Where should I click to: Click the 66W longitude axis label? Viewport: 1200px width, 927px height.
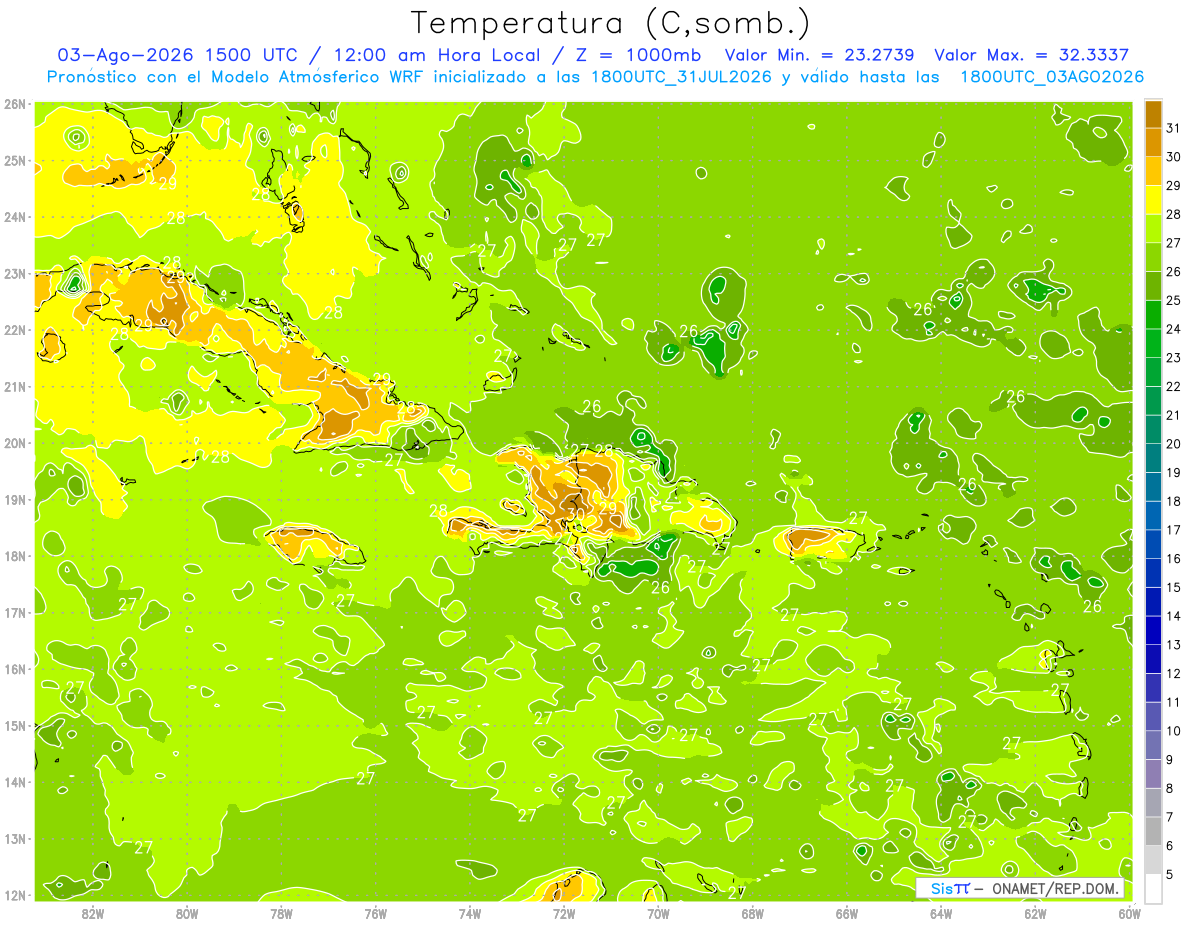[x=847, y=913]
